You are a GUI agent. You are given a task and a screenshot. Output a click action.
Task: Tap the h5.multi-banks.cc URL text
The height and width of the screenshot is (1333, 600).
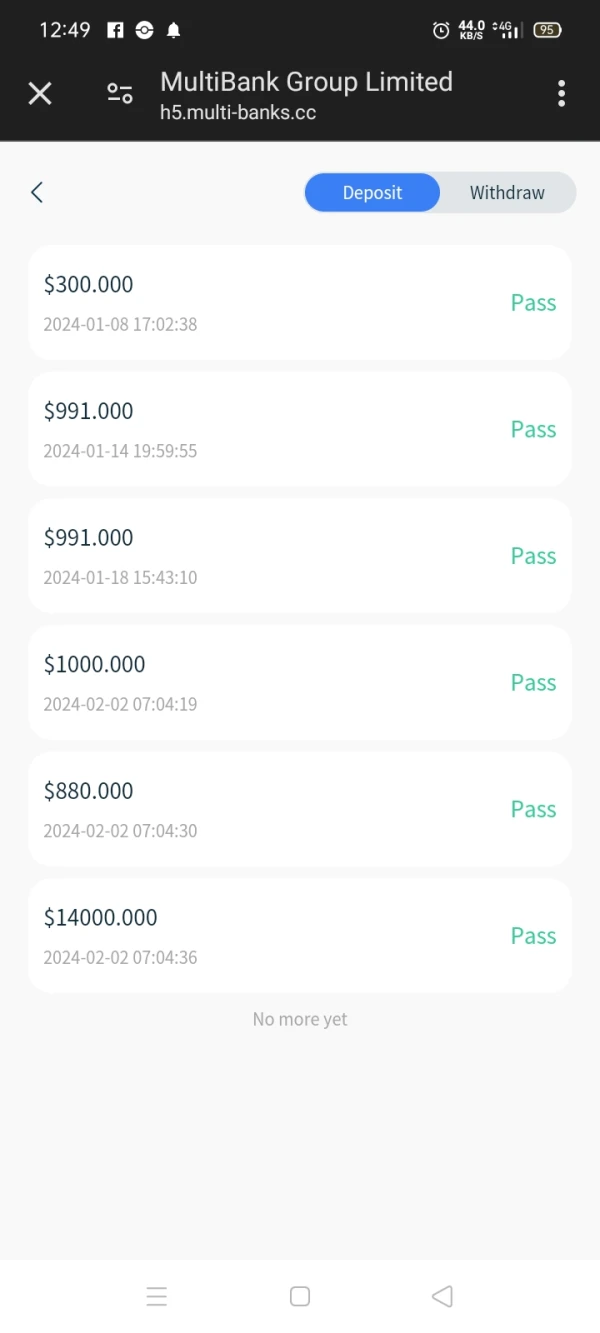(x=238, y=113)
